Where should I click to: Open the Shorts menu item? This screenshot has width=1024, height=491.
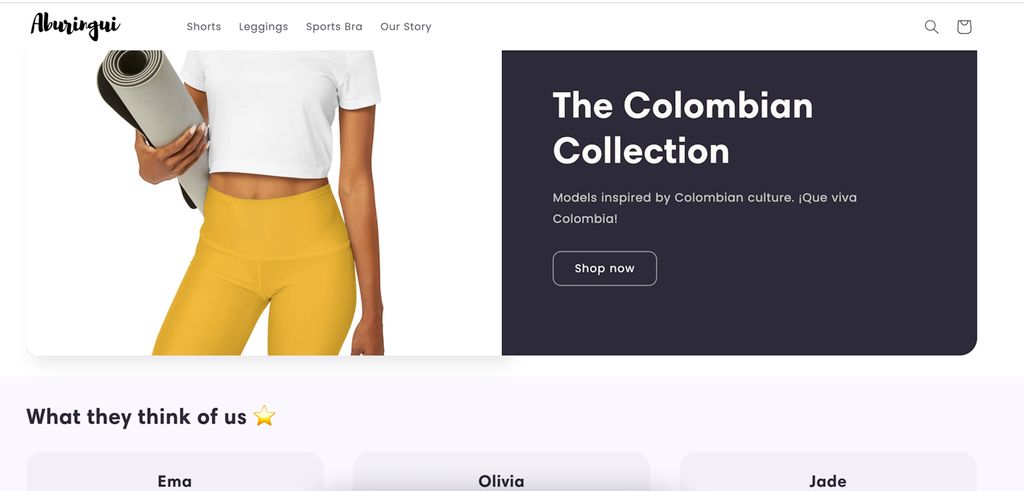coord(204,27)
